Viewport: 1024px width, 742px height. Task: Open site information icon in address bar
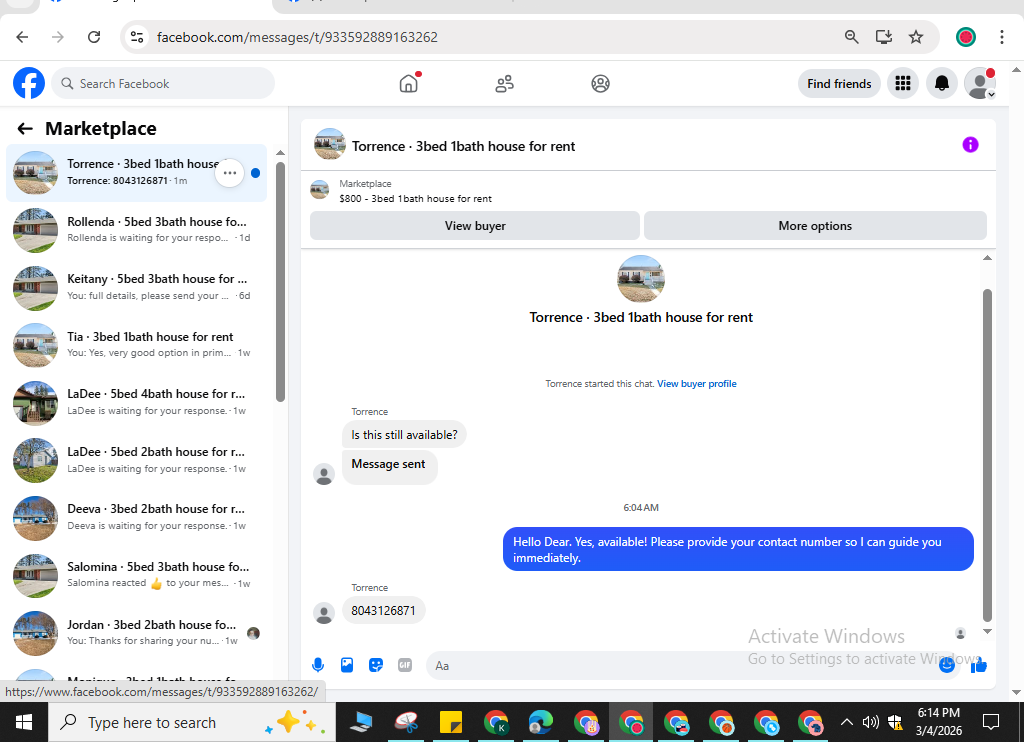tap(136, 37)
